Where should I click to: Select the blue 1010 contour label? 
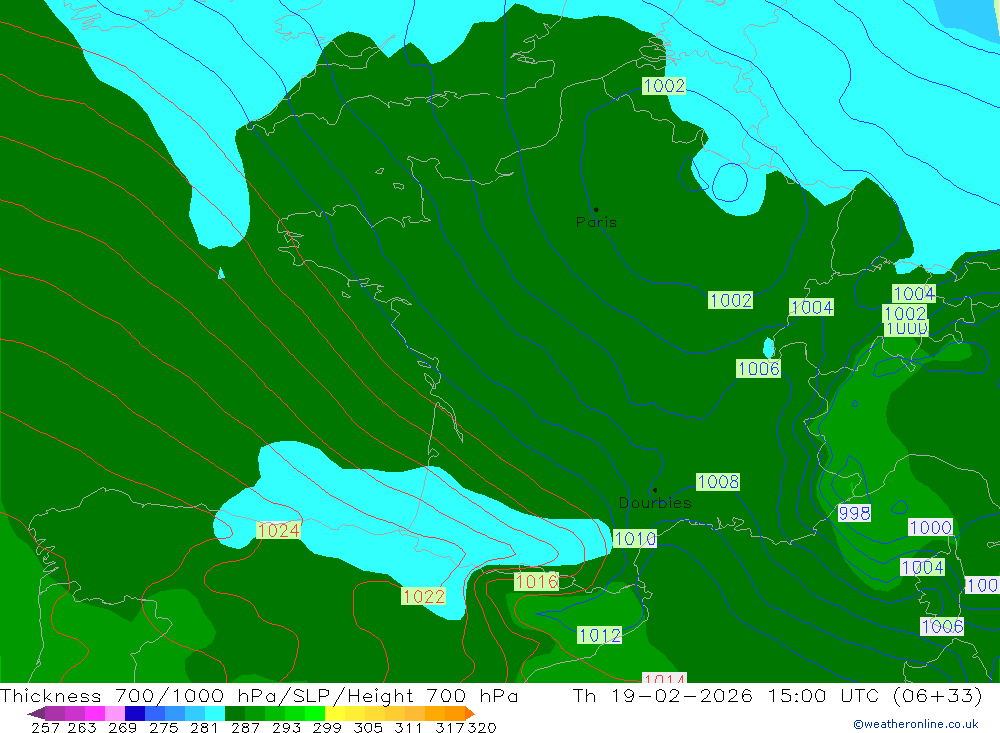(635, 538)
